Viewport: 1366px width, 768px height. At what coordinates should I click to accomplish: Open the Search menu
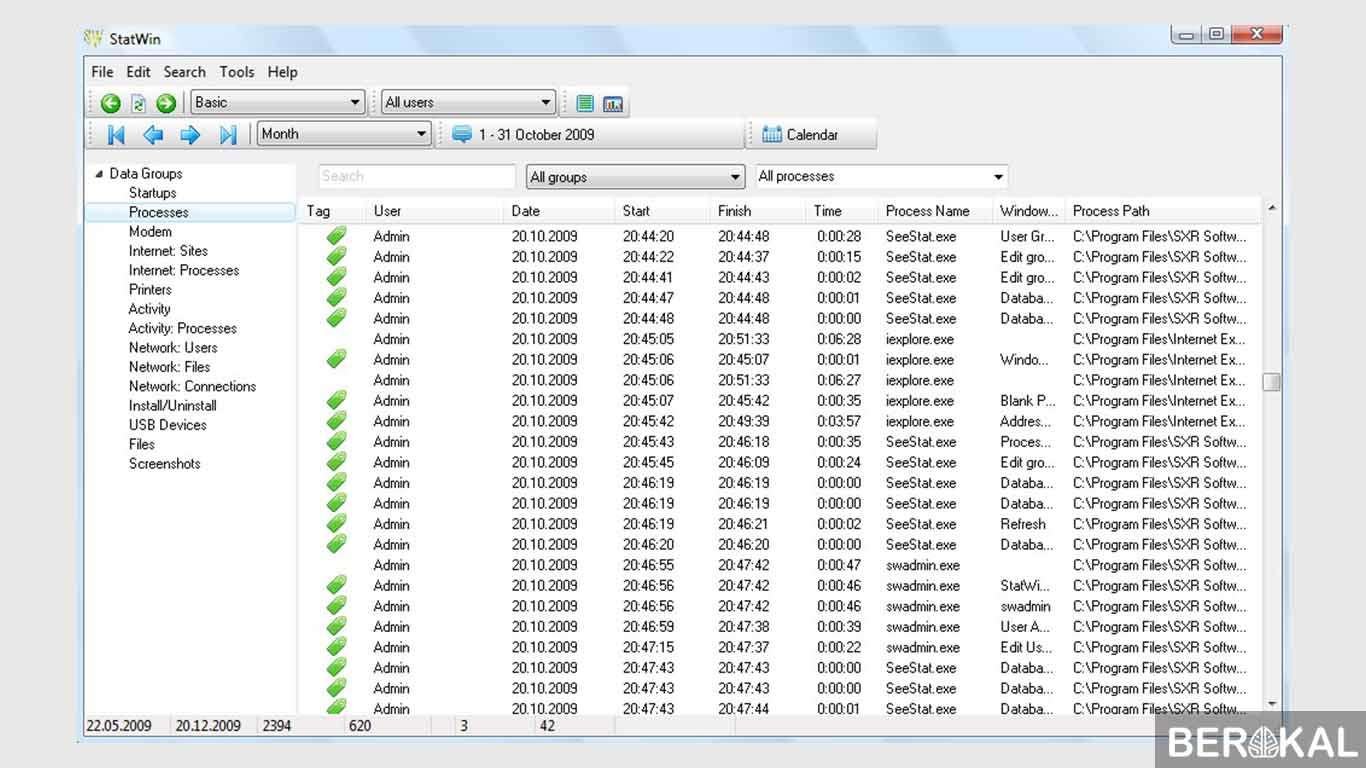[185, 72]
